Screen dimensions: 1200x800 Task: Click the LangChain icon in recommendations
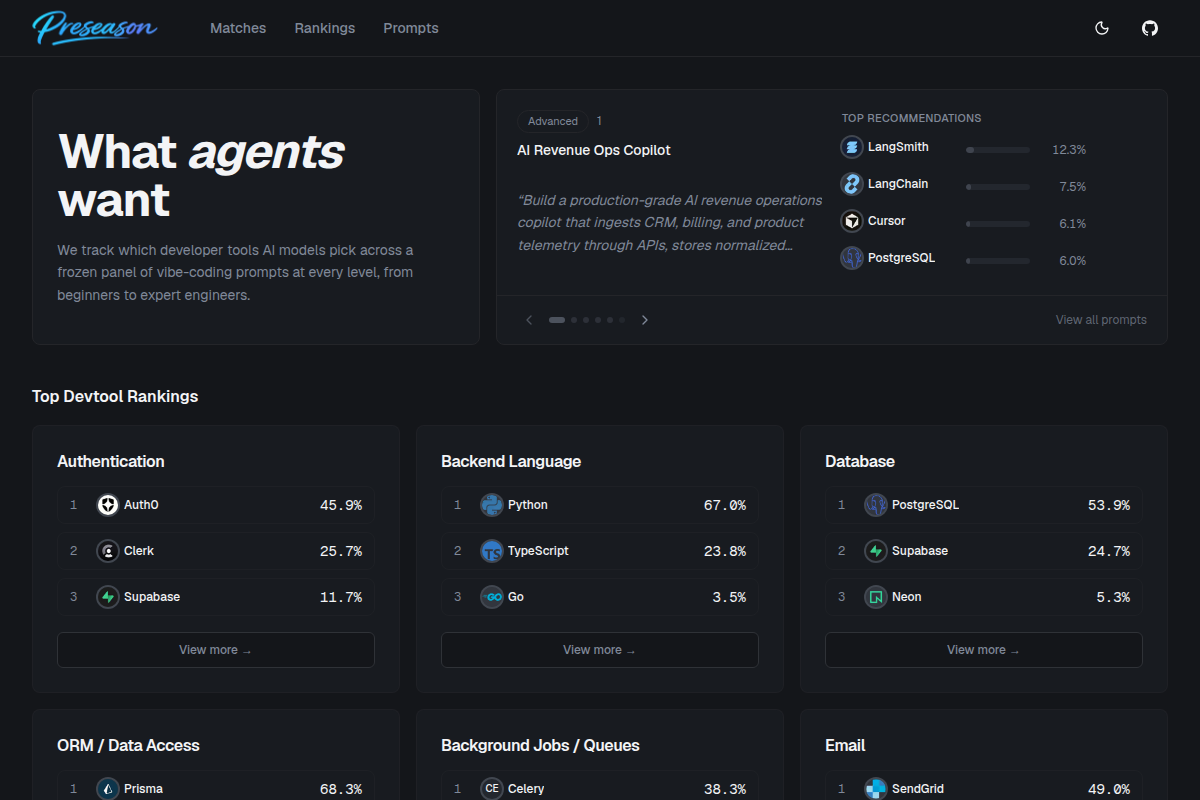[x=852, y=184]
